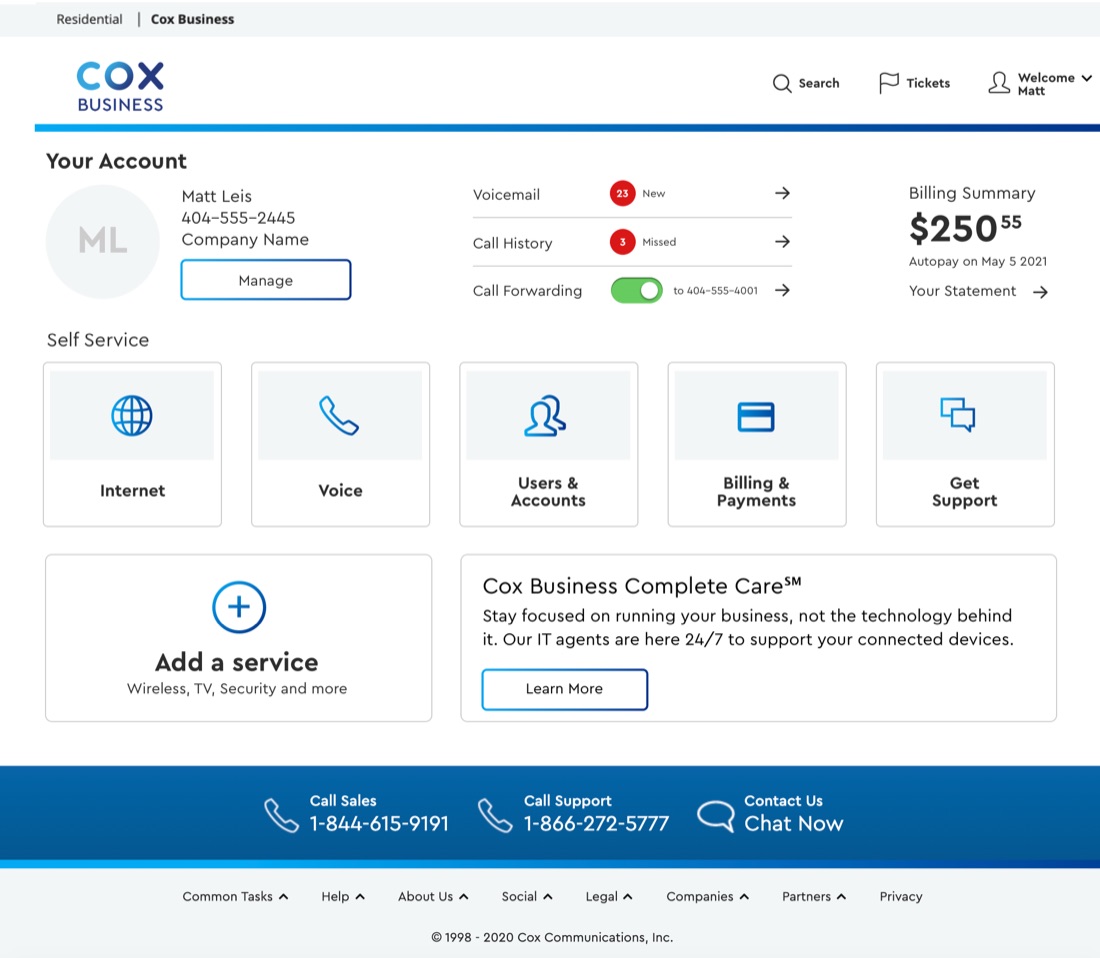Click the arrow beside Your Statement
Image resolution: width=1100 pixels, height=958 pixels.
tap(1040, 292)
